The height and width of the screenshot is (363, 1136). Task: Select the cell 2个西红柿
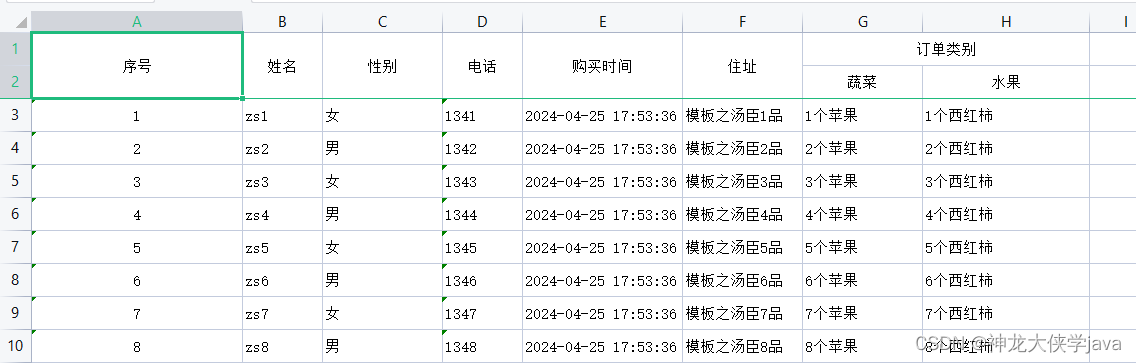[1006, 149]
